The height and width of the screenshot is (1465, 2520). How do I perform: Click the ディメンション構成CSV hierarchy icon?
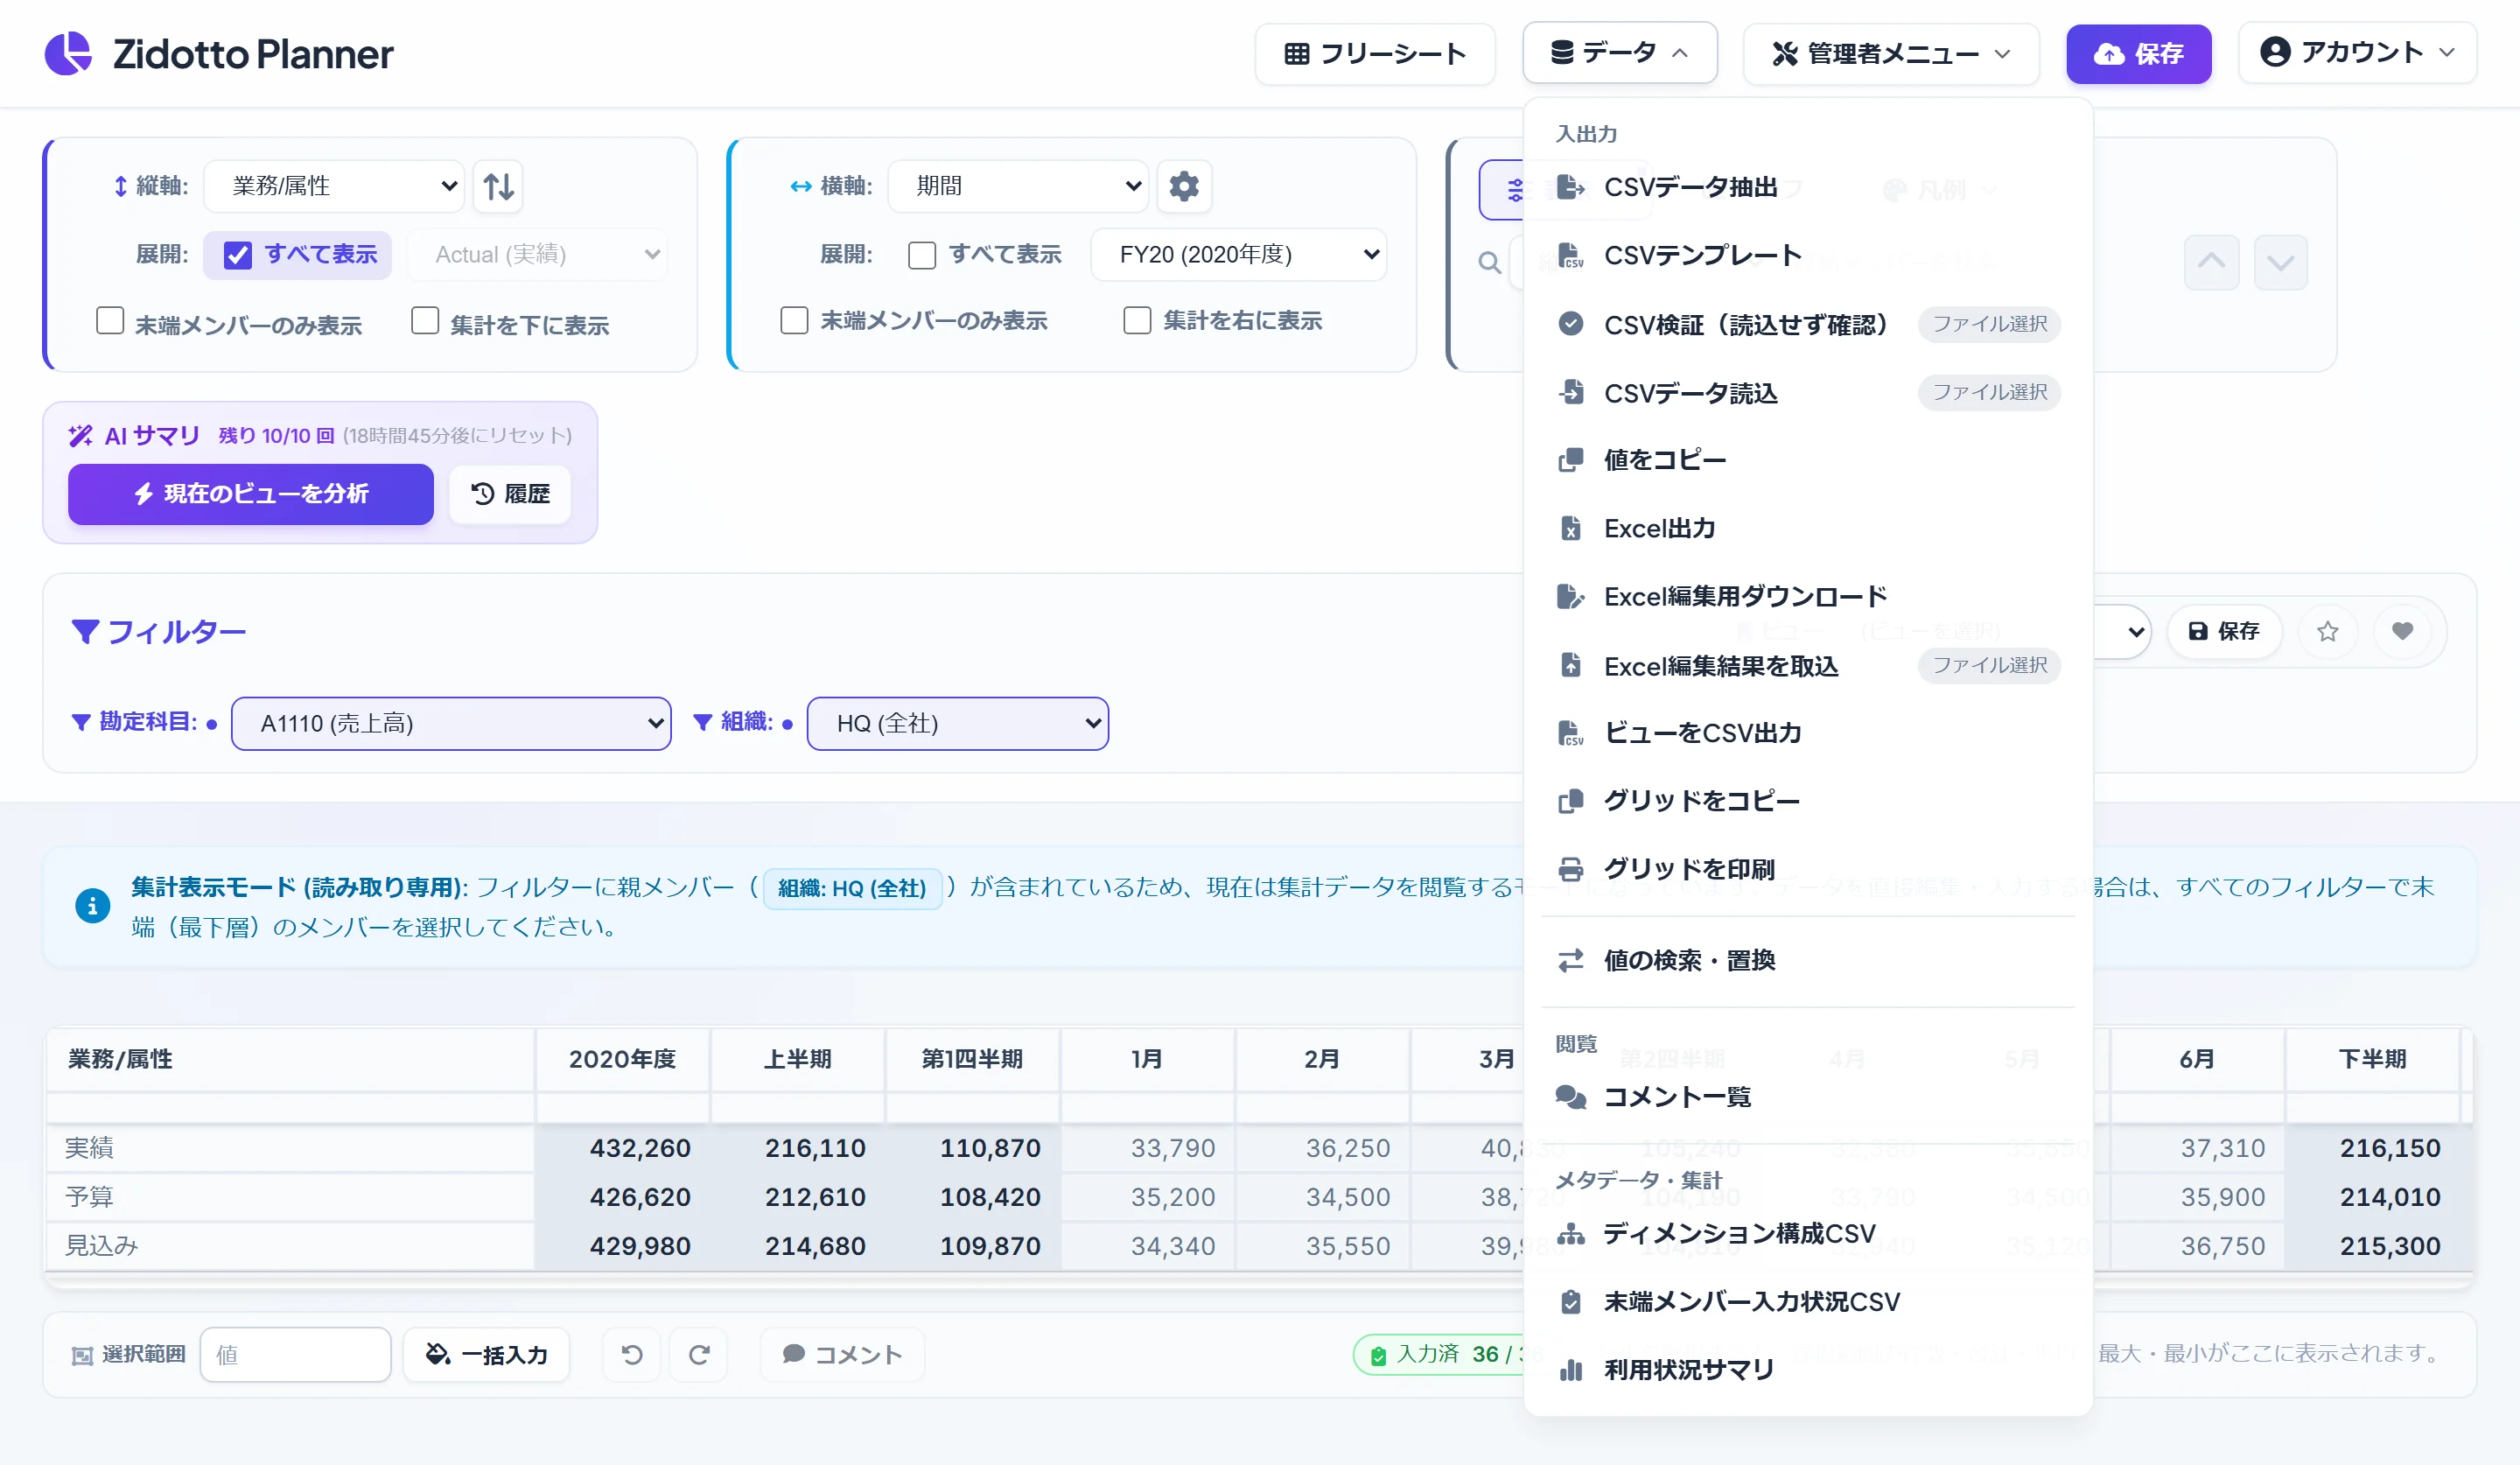1570,1233
